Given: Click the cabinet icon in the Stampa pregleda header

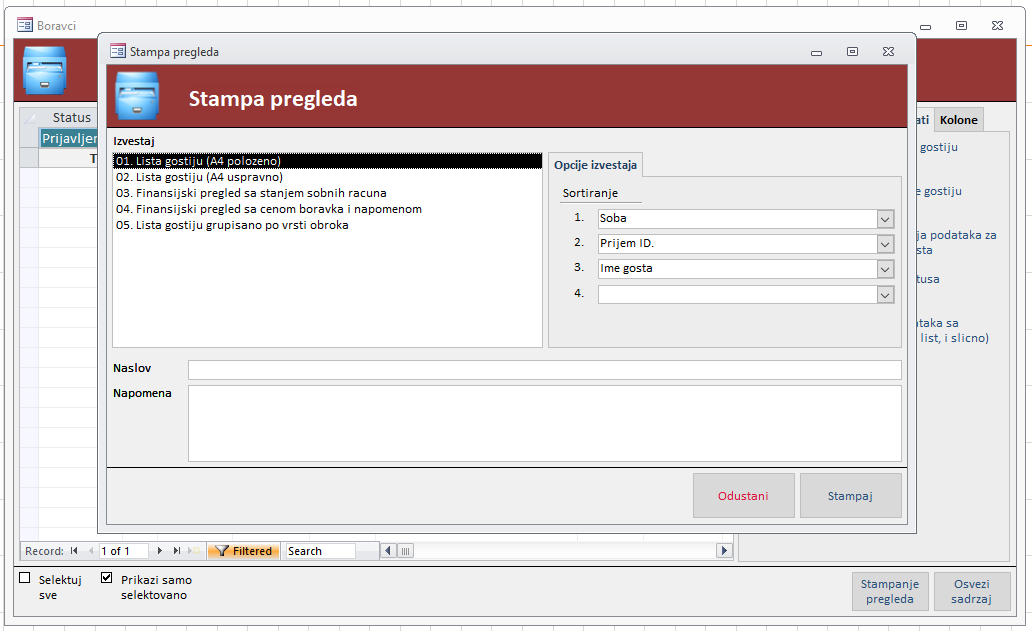Looking at the screenshot, I should [x=138, y=98].
